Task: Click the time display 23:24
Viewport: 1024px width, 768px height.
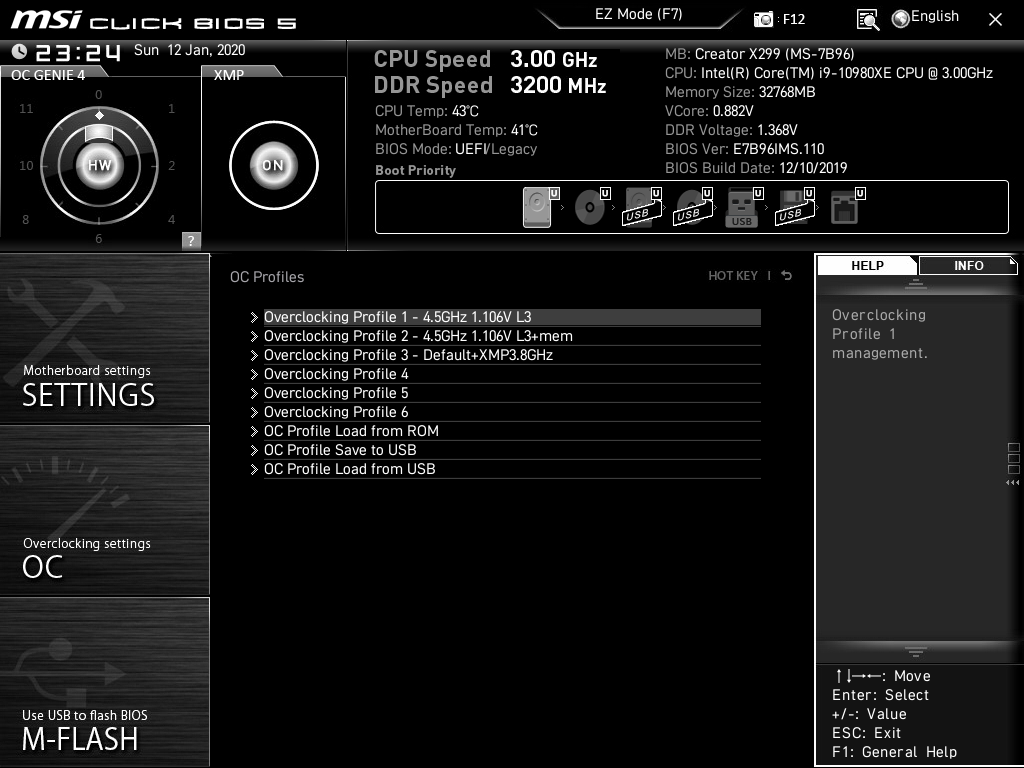Action: point(78,52)
